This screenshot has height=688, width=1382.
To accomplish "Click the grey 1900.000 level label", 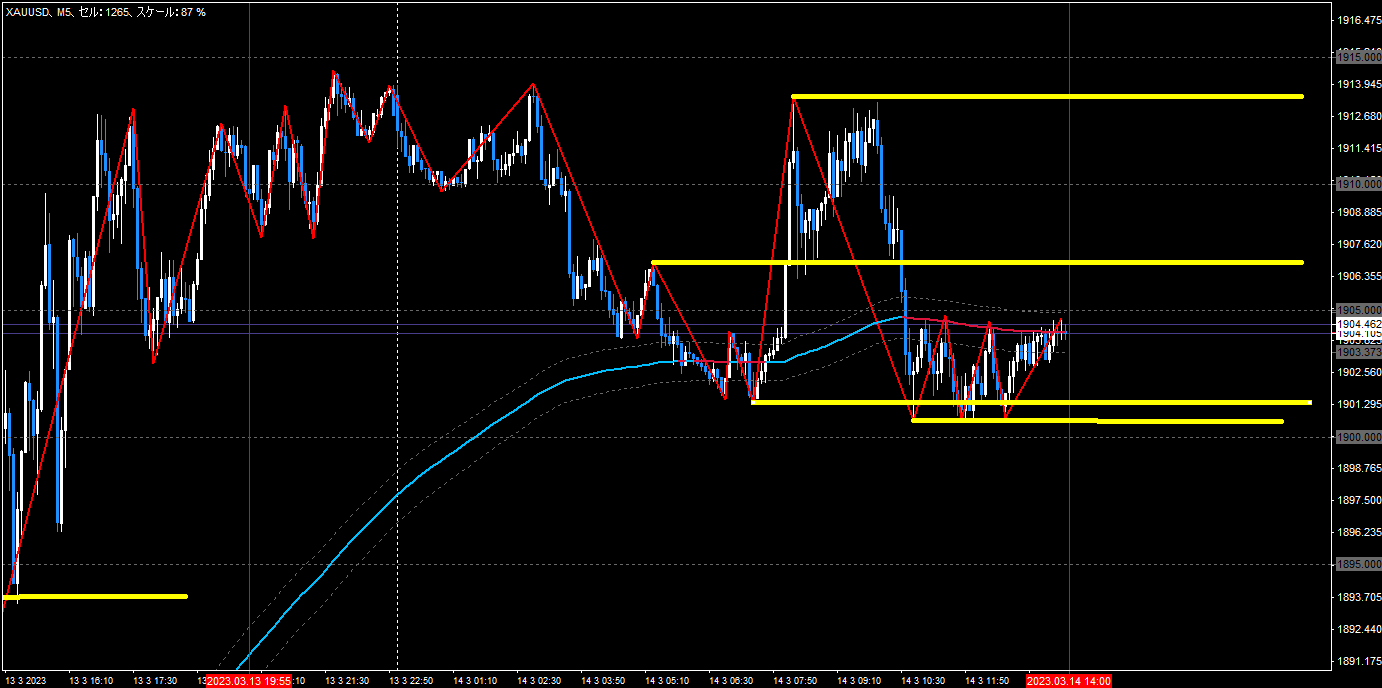I will tap(1358, 437).
